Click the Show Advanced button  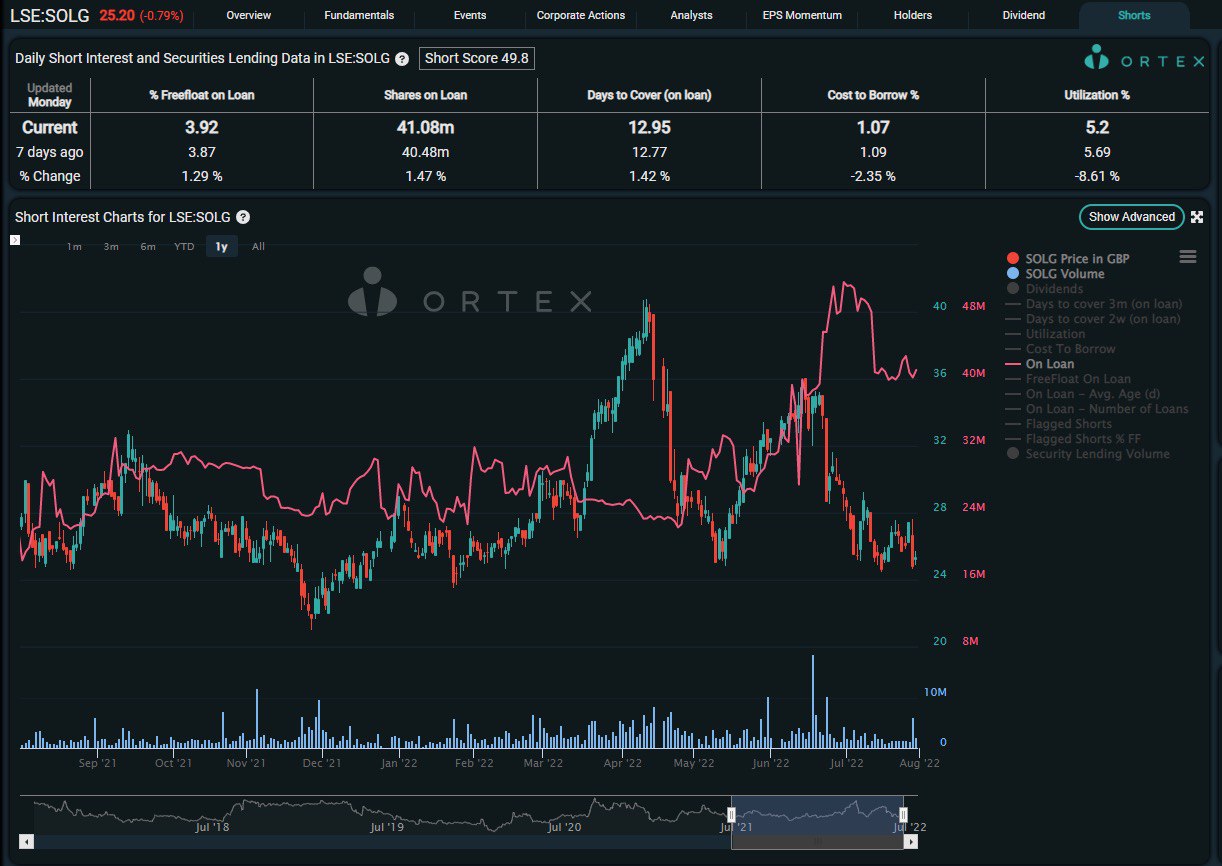coord(1132,217)
